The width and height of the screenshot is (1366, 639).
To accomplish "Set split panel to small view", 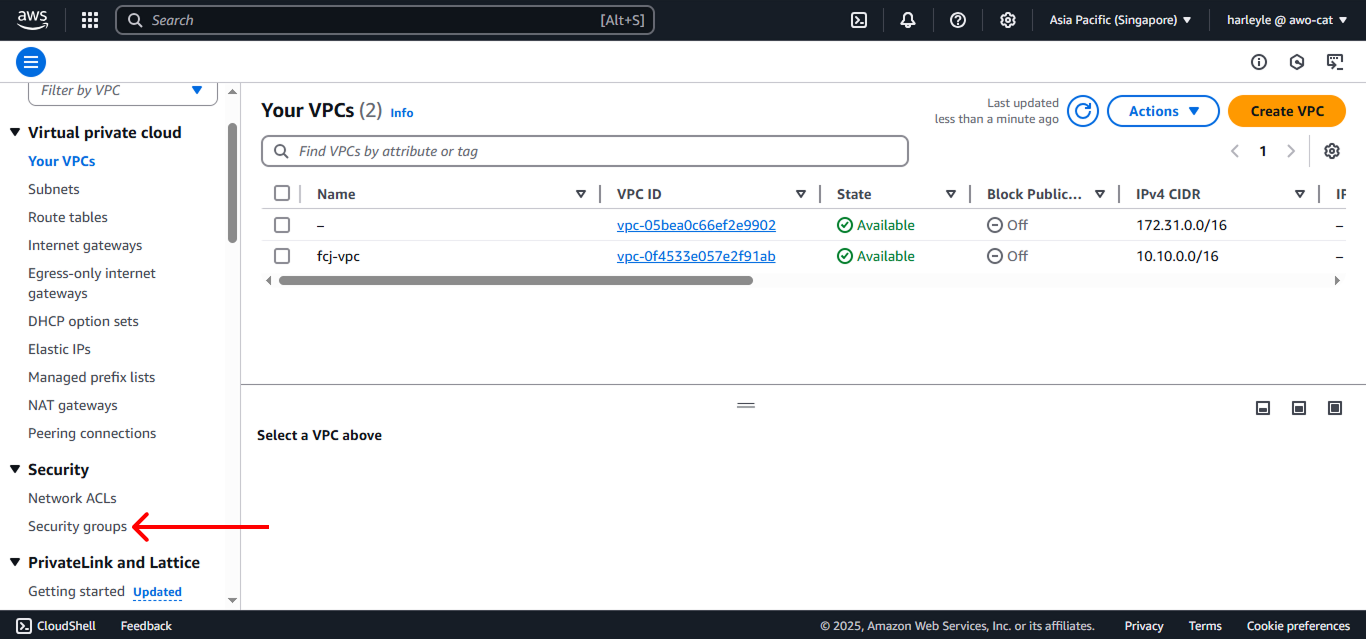I will pos(1263,408).
